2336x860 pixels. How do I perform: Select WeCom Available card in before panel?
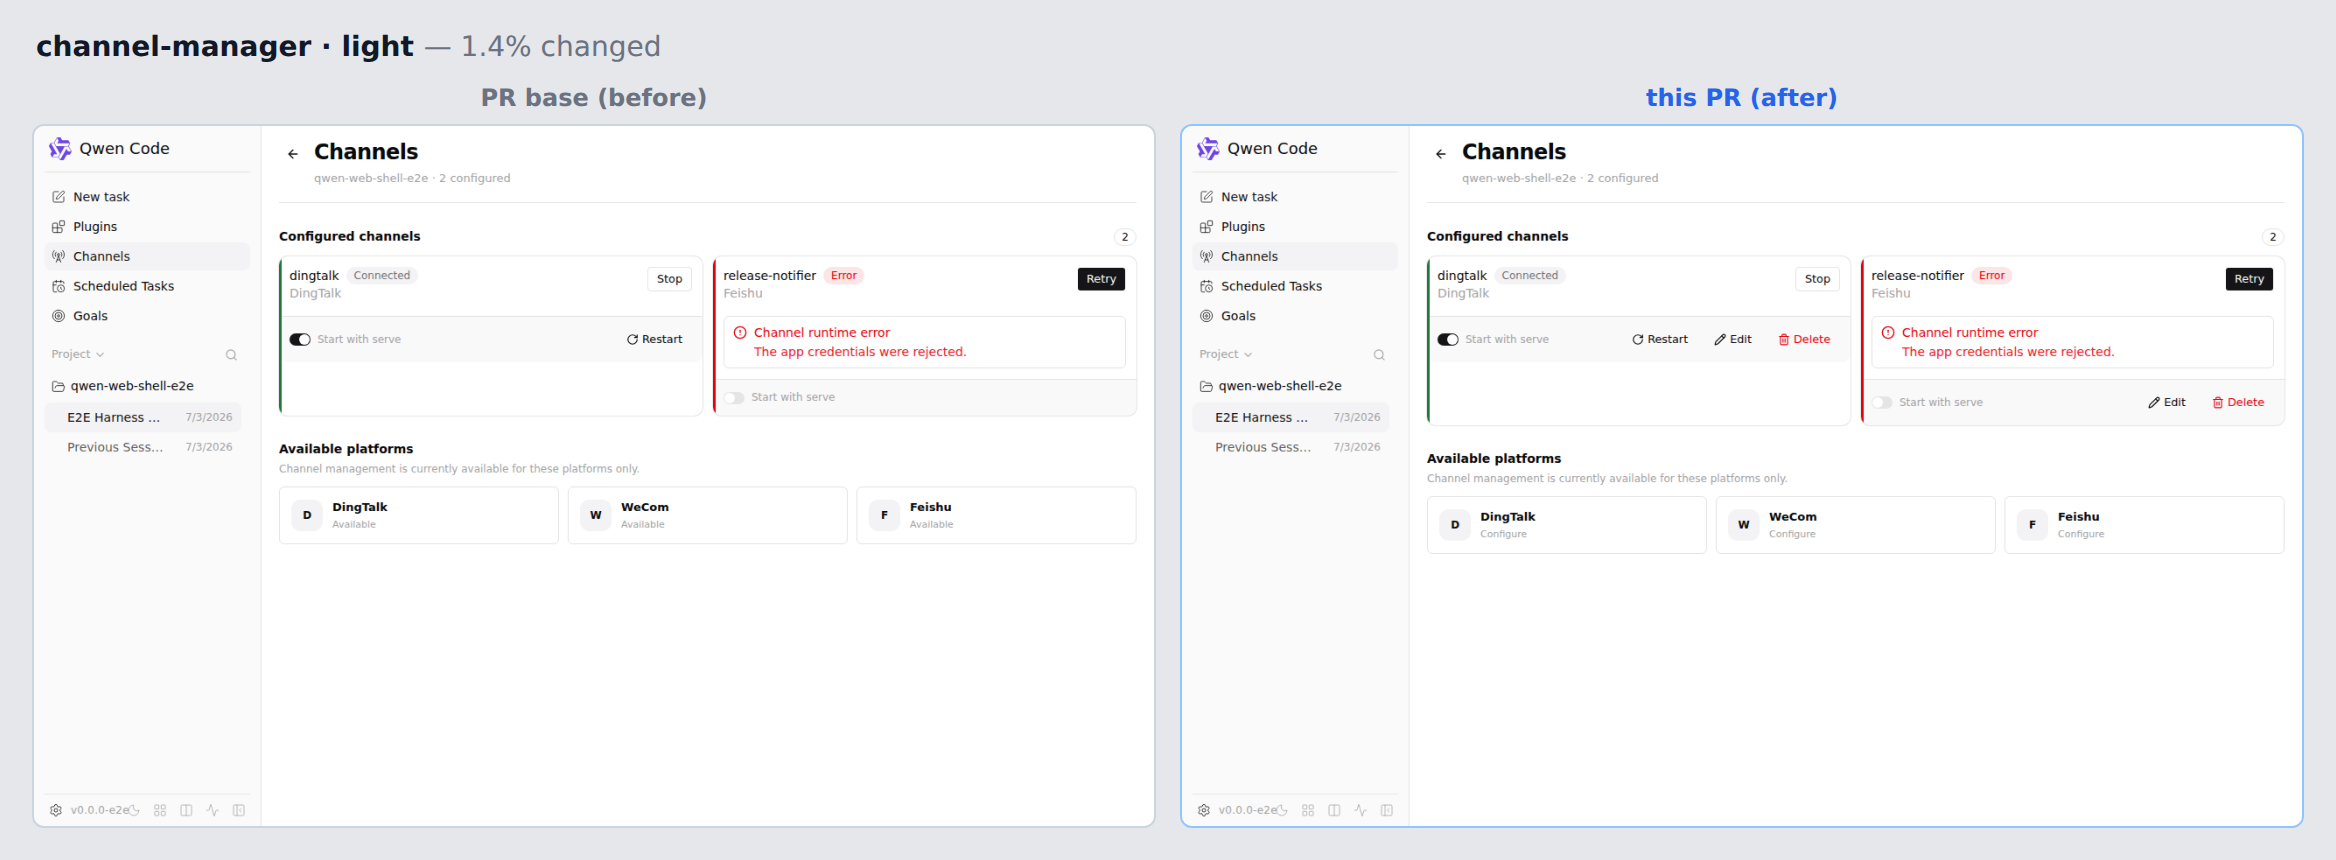pos(708,515)
